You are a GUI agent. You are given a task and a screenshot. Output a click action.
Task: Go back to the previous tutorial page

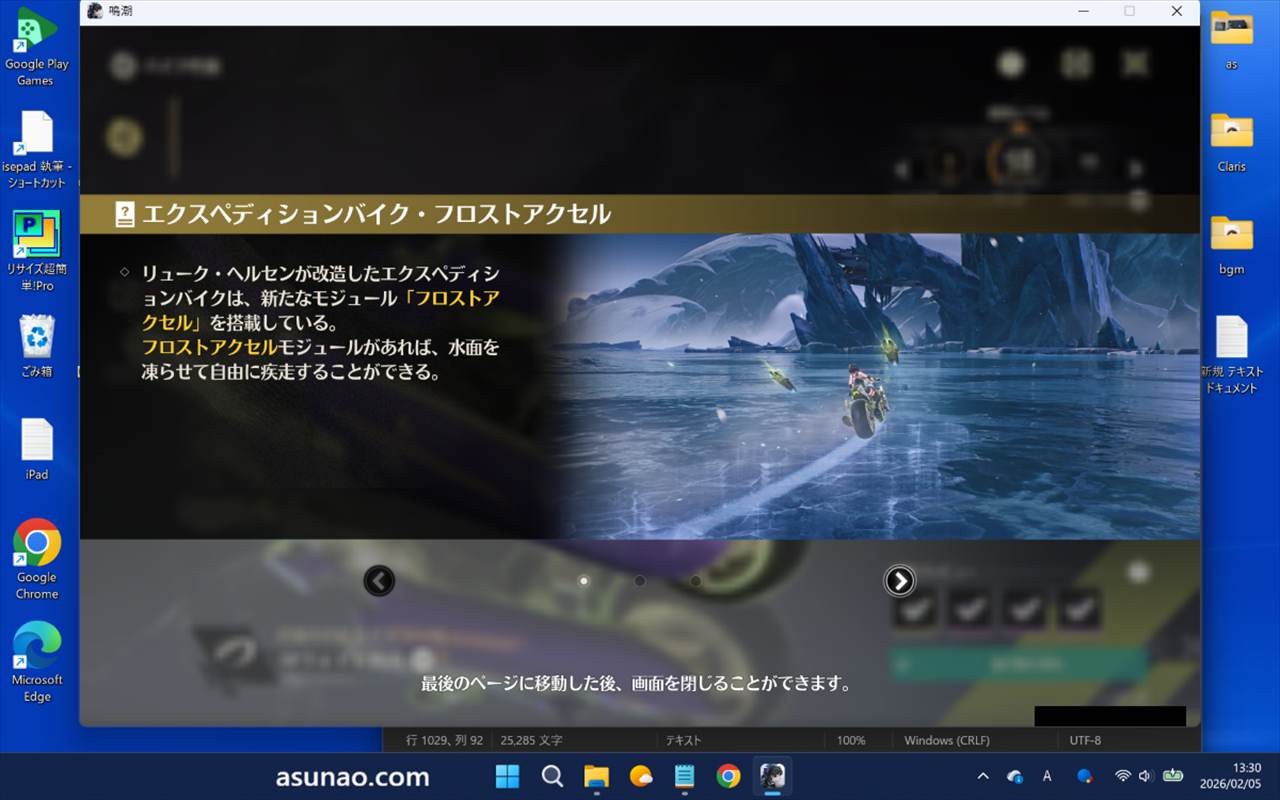pyautogui.click(x=379, y=580)
